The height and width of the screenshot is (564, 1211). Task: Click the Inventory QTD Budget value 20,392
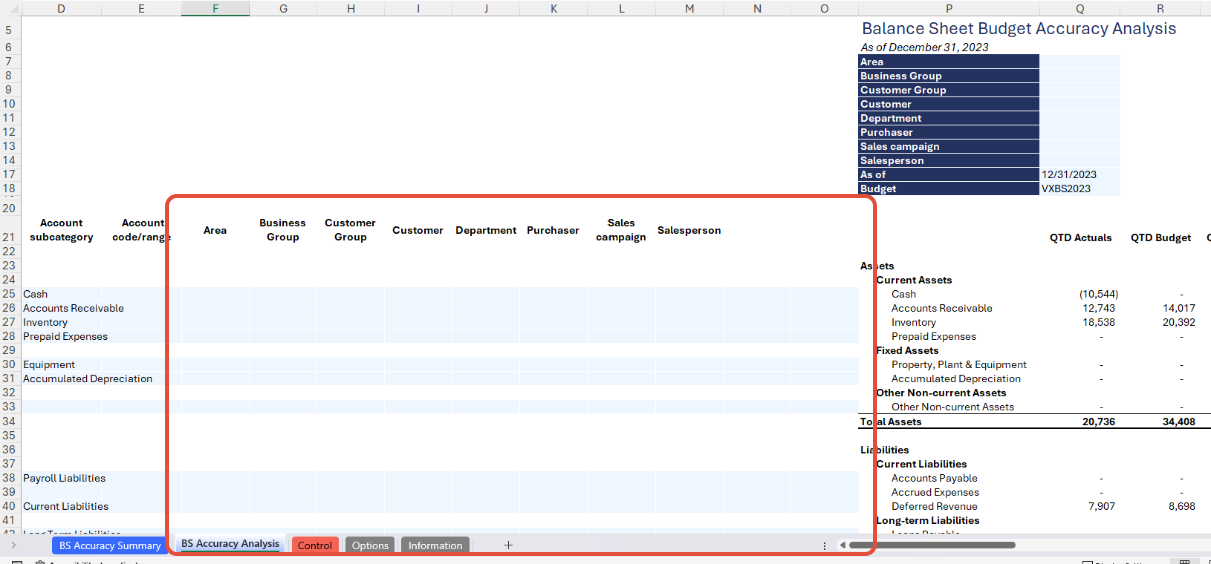pos(1177,322)
